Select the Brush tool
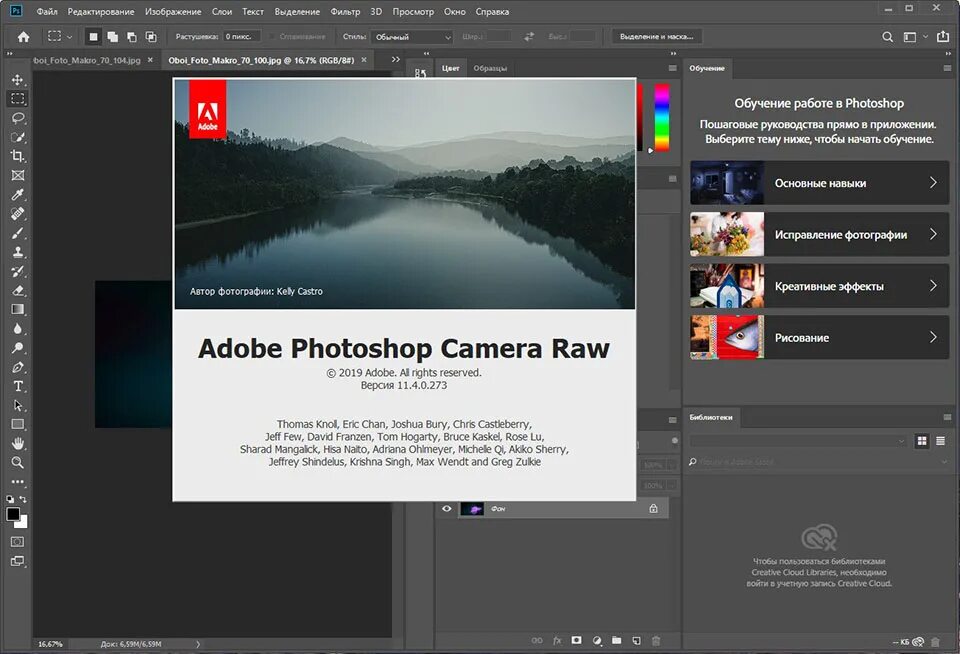The image size is (960, 654). pos(18,233)
